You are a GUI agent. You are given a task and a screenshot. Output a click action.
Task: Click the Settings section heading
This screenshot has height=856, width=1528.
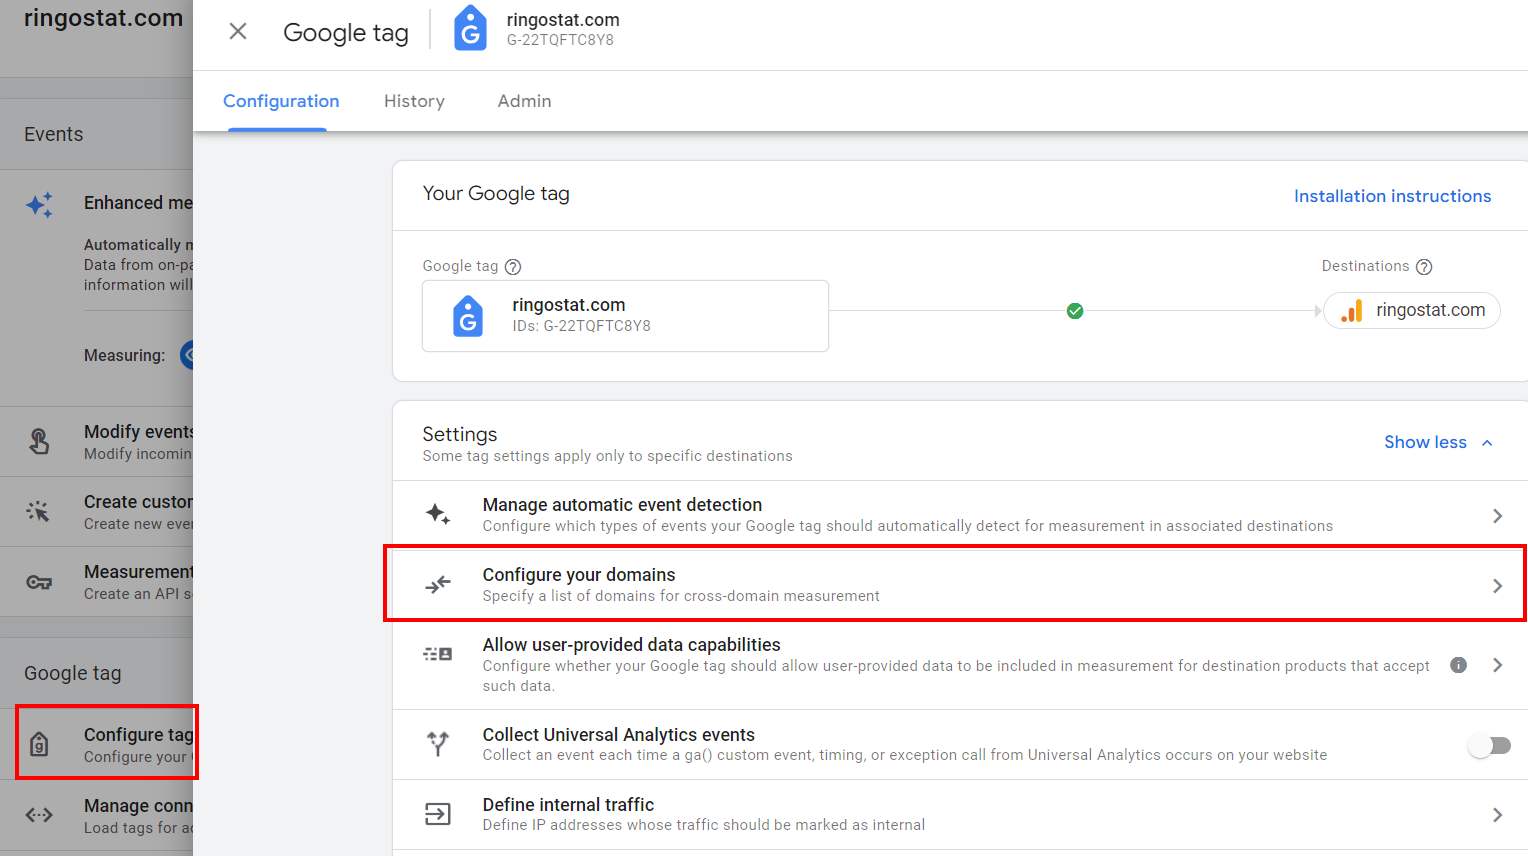[x=460, y=434]
